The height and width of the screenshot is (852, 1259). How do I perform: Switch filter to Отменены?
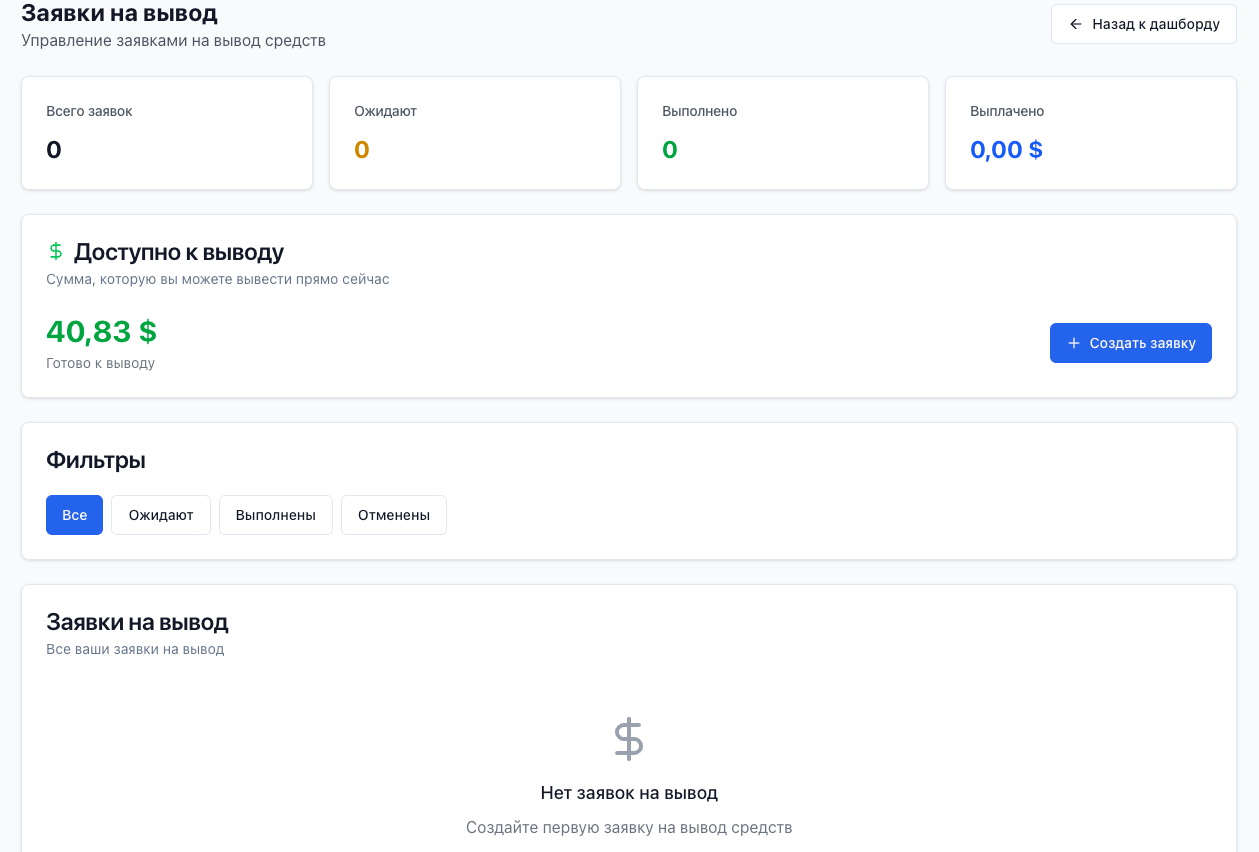pyautogui.click(x=394, y=515)
